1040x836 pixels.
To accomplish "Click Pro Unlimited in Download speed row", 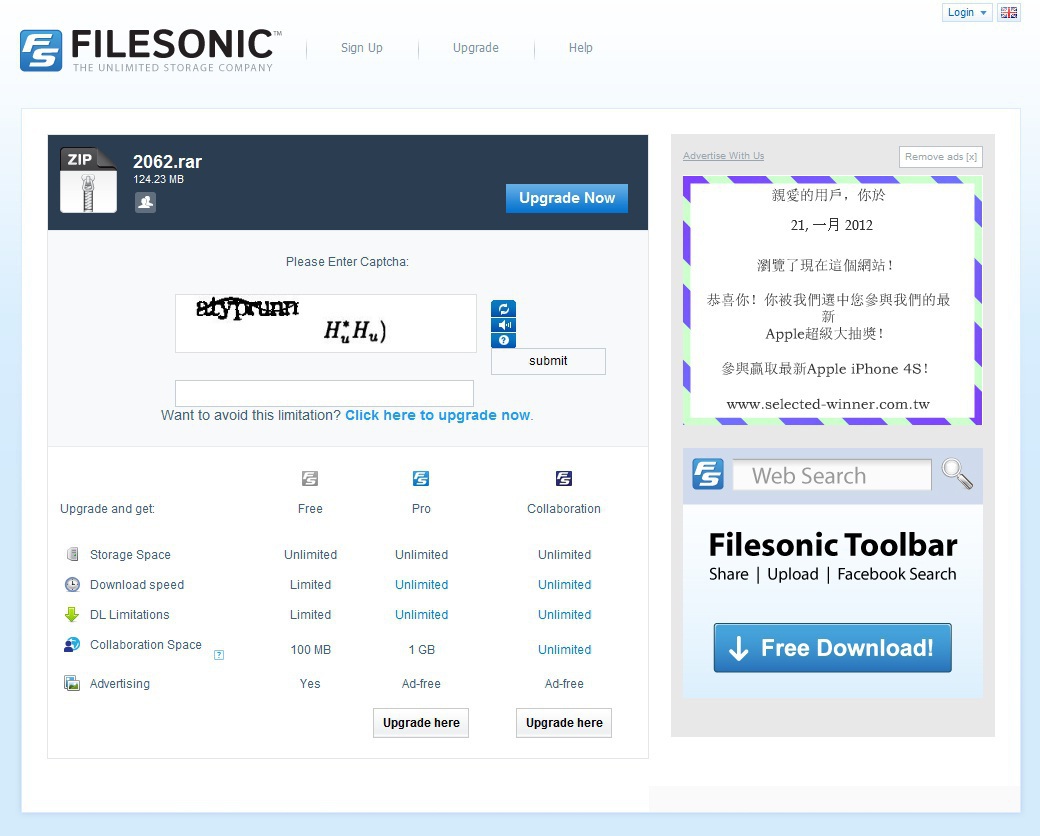I will tap(422, 585).
